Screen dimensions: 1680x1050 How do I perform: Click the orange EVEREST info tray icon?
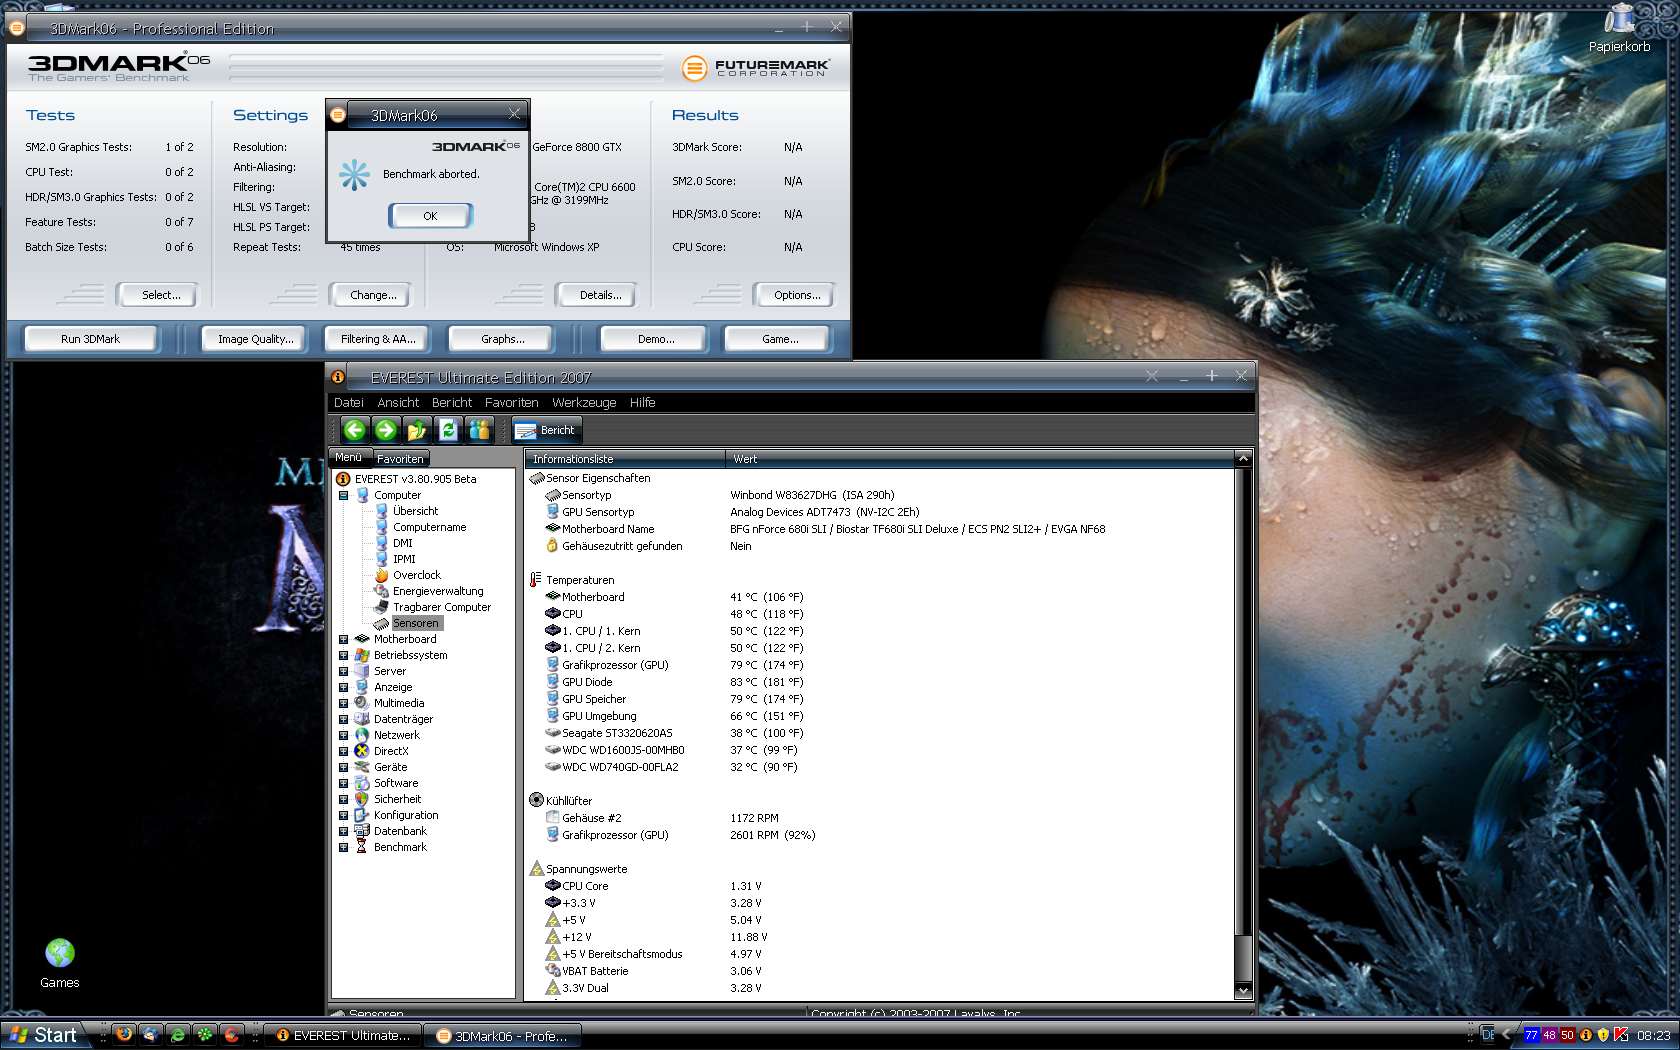coord(1586,1035)
